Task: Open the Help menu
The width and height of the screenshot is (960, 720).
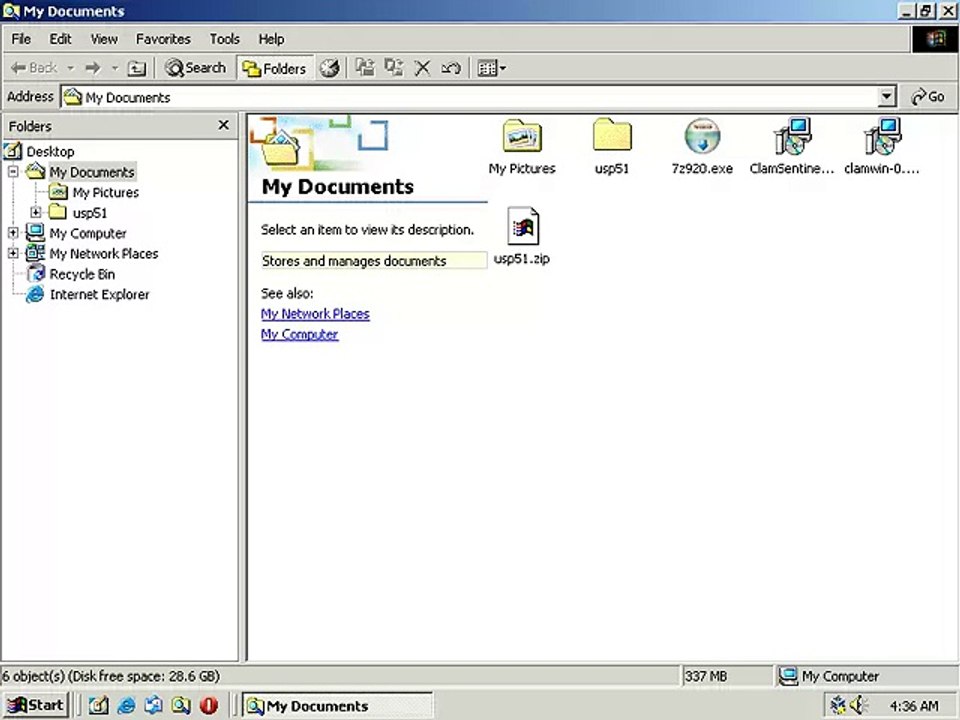Action: (271, 39)
